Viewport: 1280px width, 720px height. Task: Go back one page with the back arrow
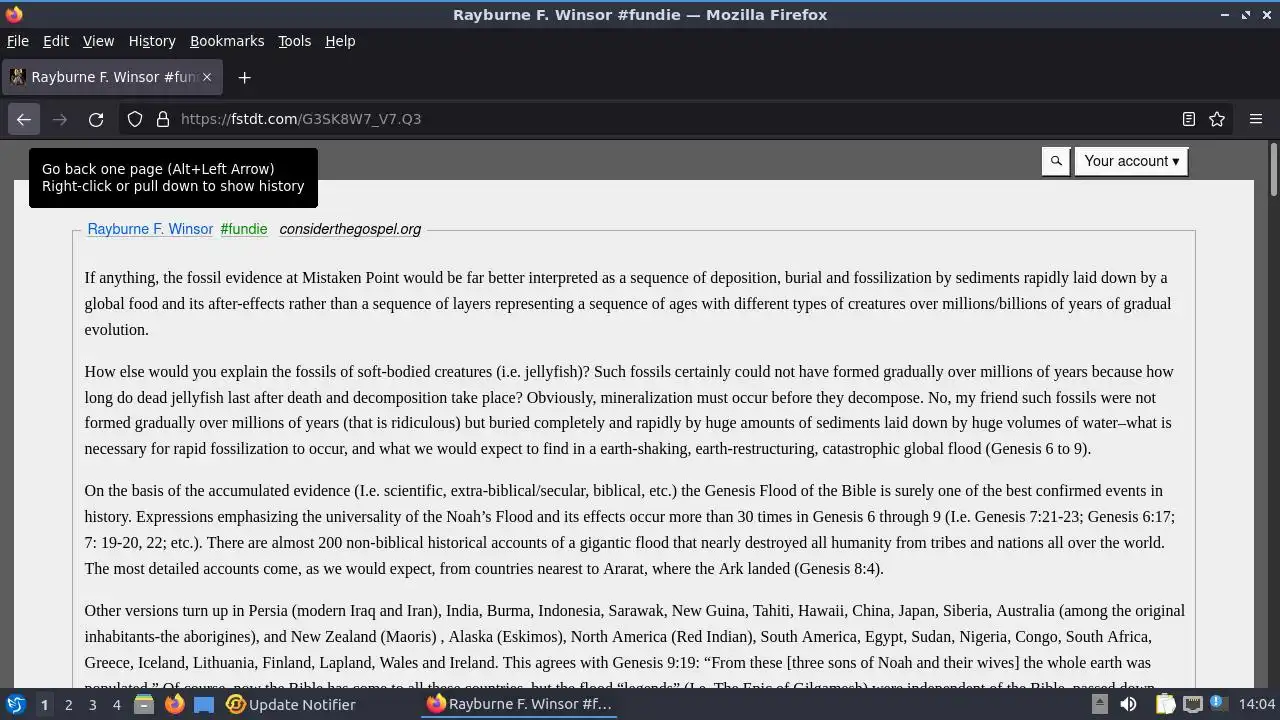tap(24, 119)
